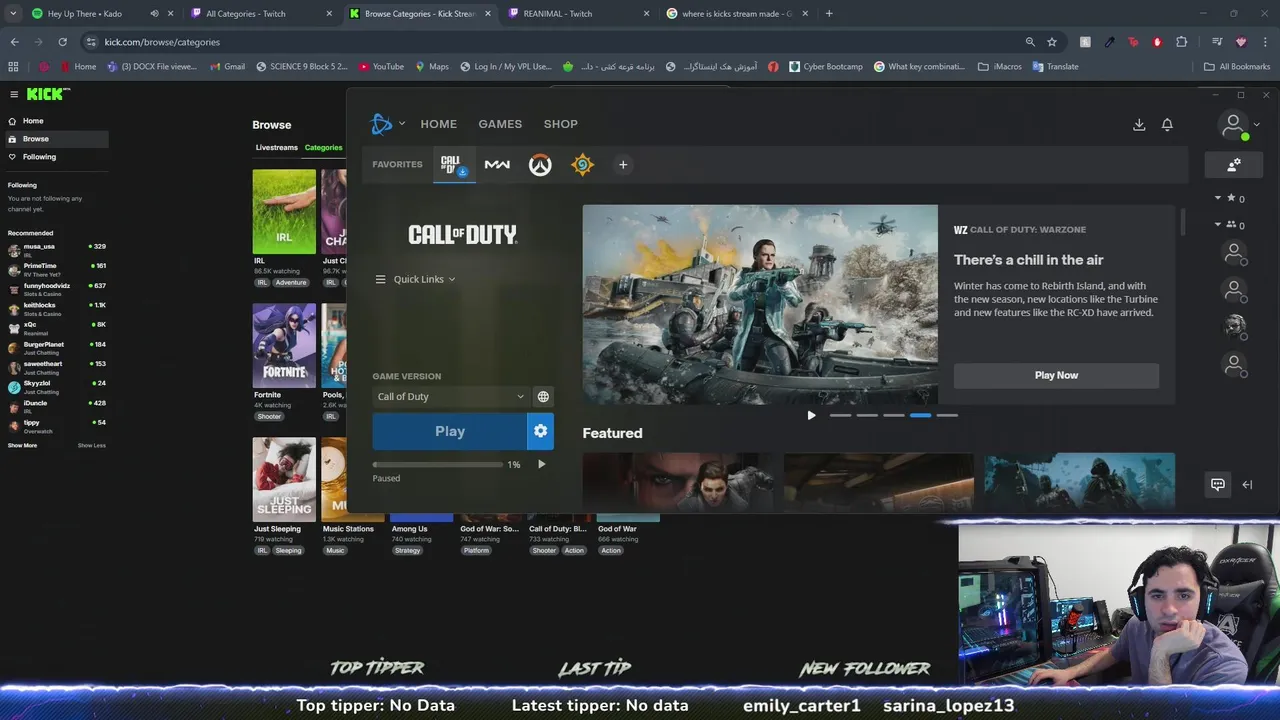The width and height of the screenshot is (1280, 720).
Task: Open xQc recommended channel
Action: click(57, 327)
